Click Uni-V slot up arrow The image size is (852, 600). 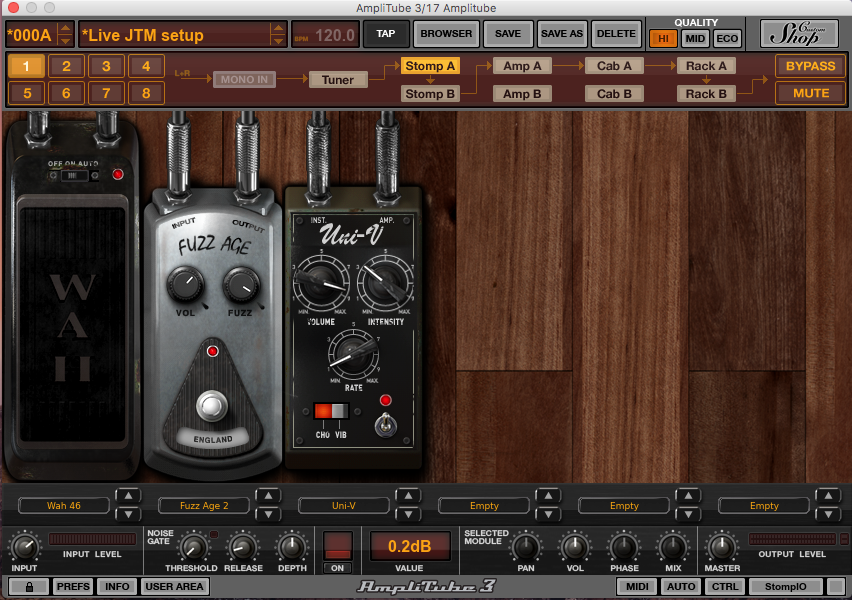pyautogui.click(x=408, y=496)
